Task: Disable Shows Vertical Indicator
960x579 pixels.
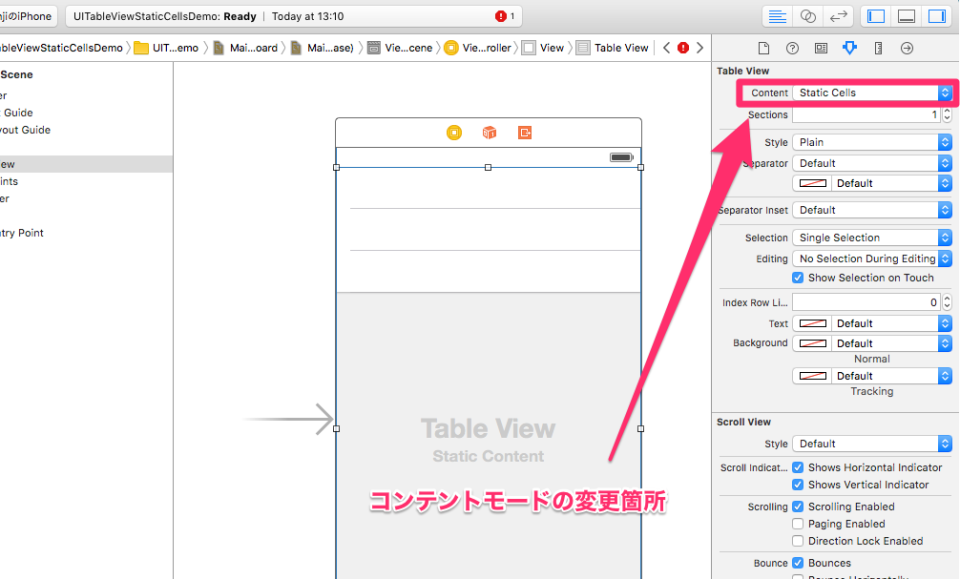Action: [x=798, y=485]
